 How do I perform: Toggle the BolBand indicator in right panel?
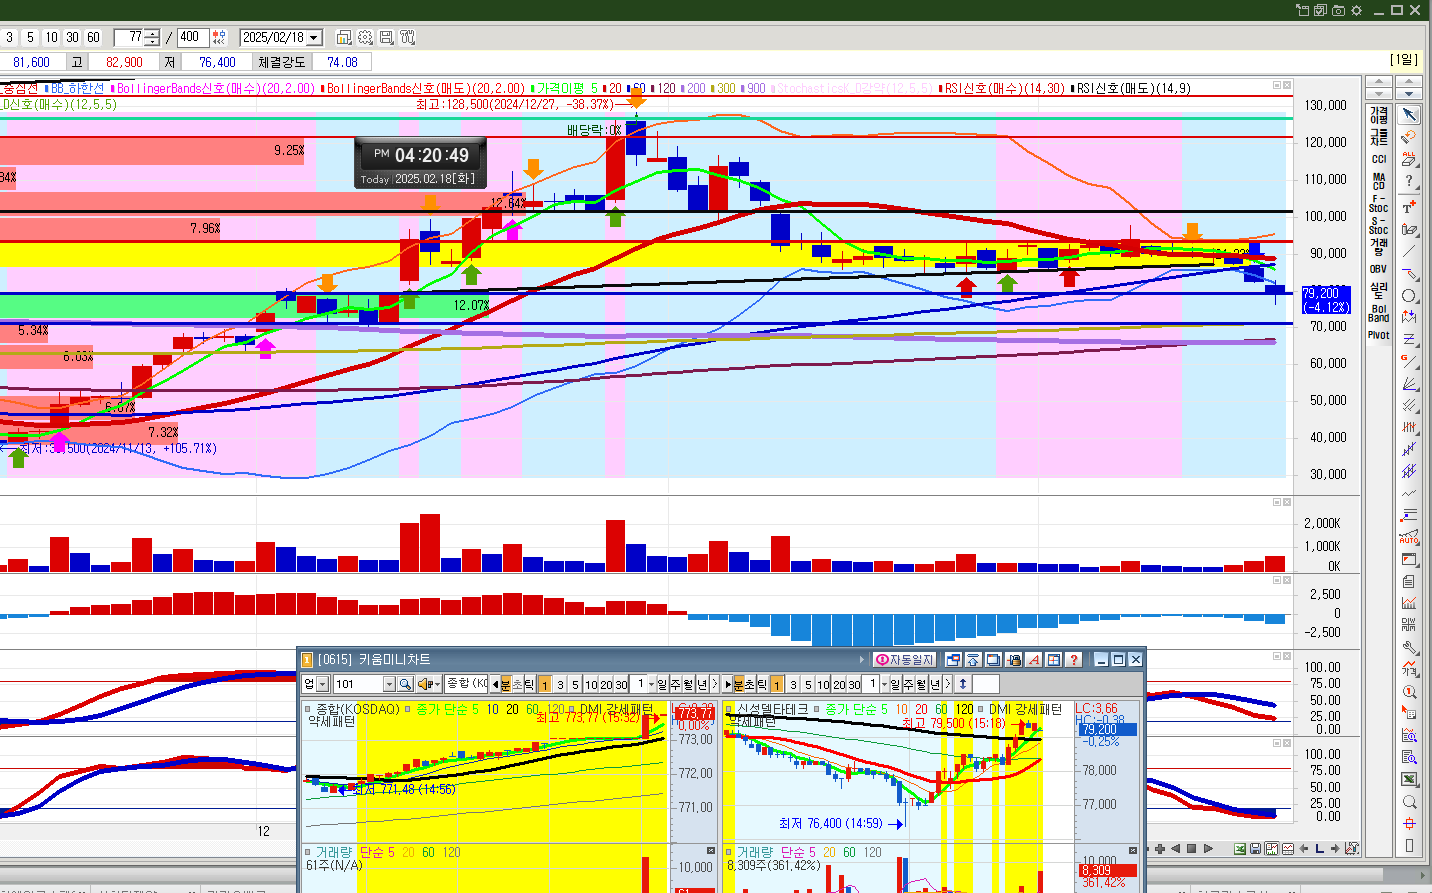pos(1377,314)
